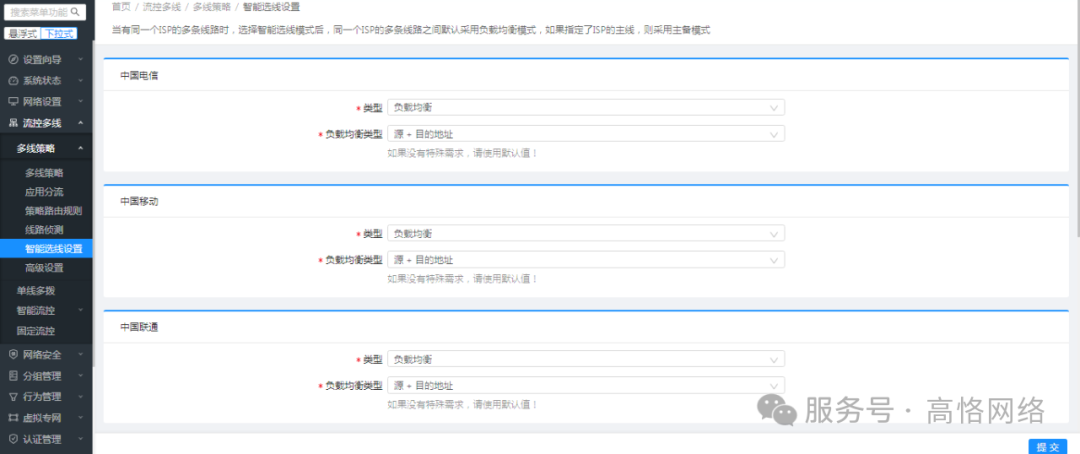Switch menu style to 悬浮式
The height and width of the screenshot is (454, 1080).
(x=23, y=34)
